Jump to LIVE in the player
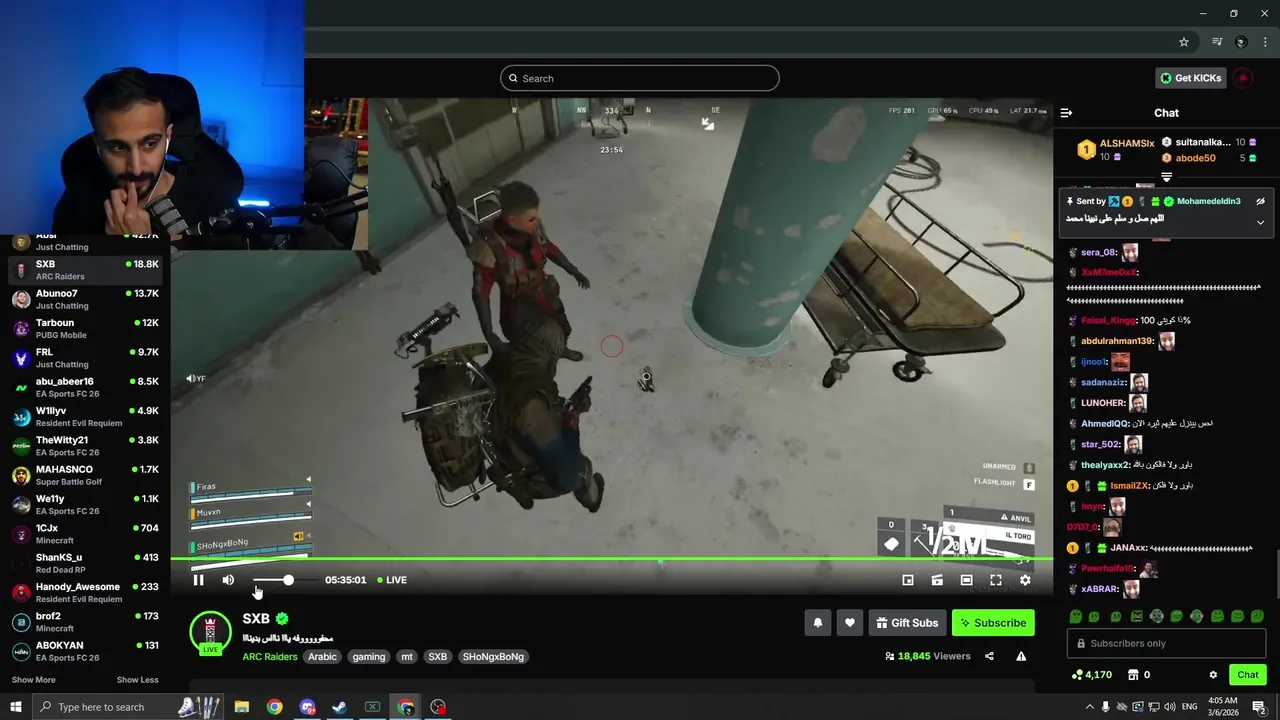 coord(392,580)
